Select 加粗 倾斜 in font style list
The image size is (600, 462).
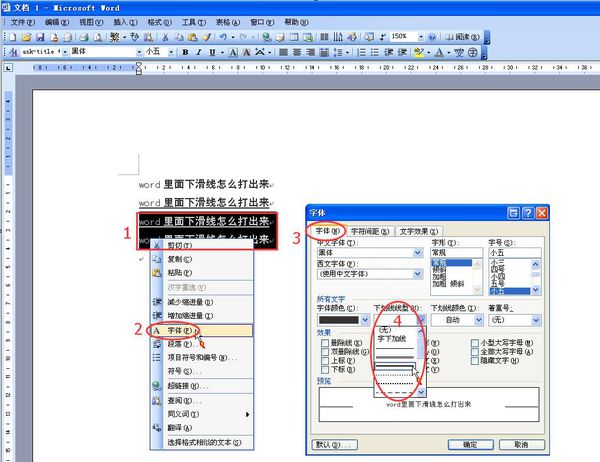click(448, 284)
